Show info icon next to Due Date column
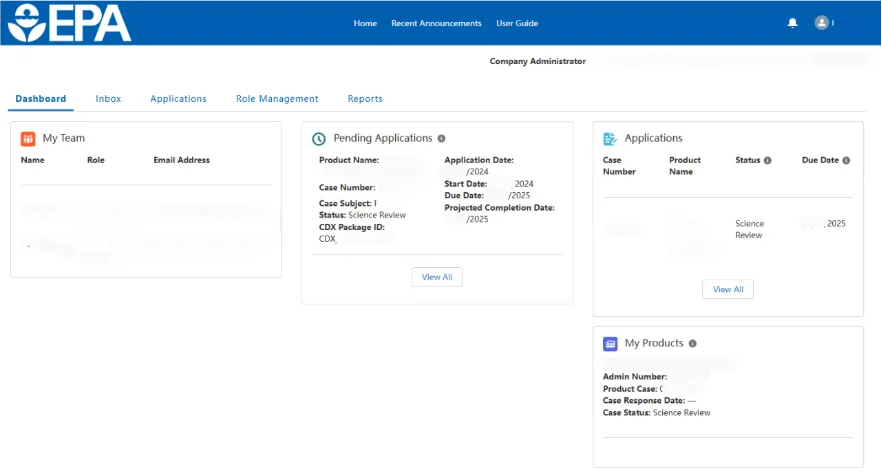This screenshot has height=471, width=882. click(x=846, y=160)
